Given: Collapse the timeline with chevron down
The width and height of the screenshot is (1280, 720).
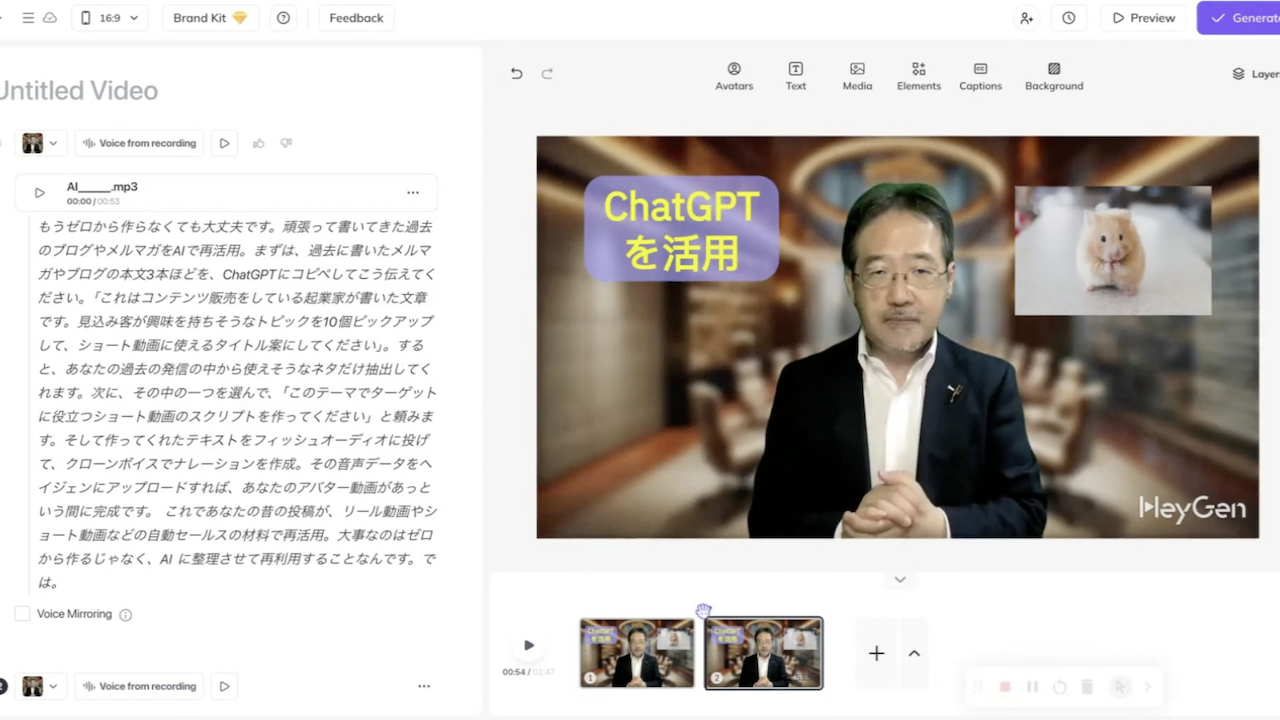Looking at the screenshot, I should tap(900, 580).
